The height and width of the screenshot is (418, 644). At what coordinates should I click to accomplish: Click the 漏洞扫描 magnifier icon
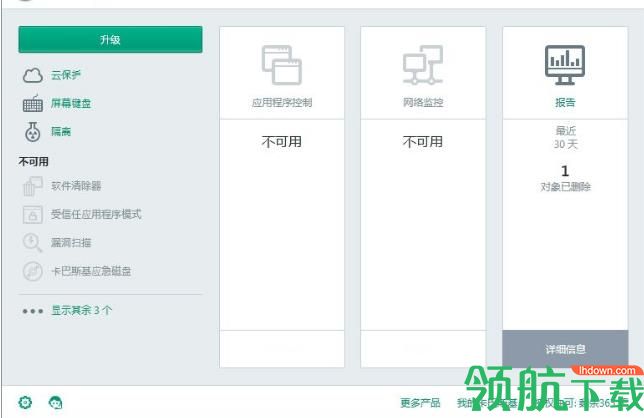tap(32, 243)
